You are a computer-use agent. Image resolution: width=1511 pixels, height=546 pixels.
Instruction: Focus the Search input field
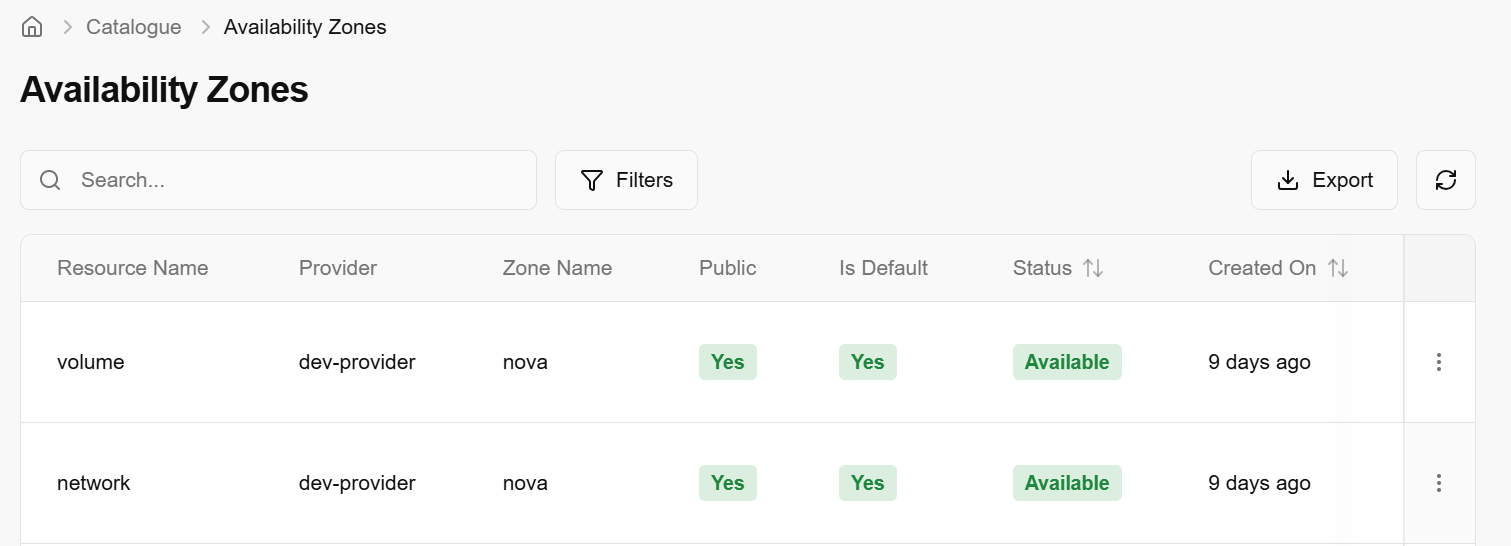[x=300, y=180]
